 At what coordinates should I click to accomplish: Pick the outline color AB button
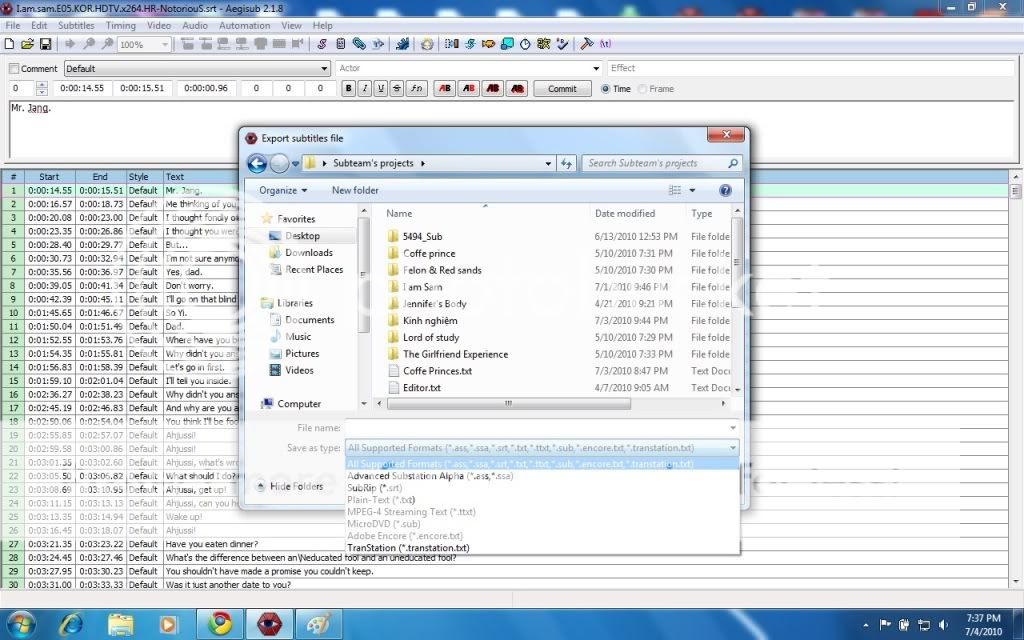pos(493,88)
